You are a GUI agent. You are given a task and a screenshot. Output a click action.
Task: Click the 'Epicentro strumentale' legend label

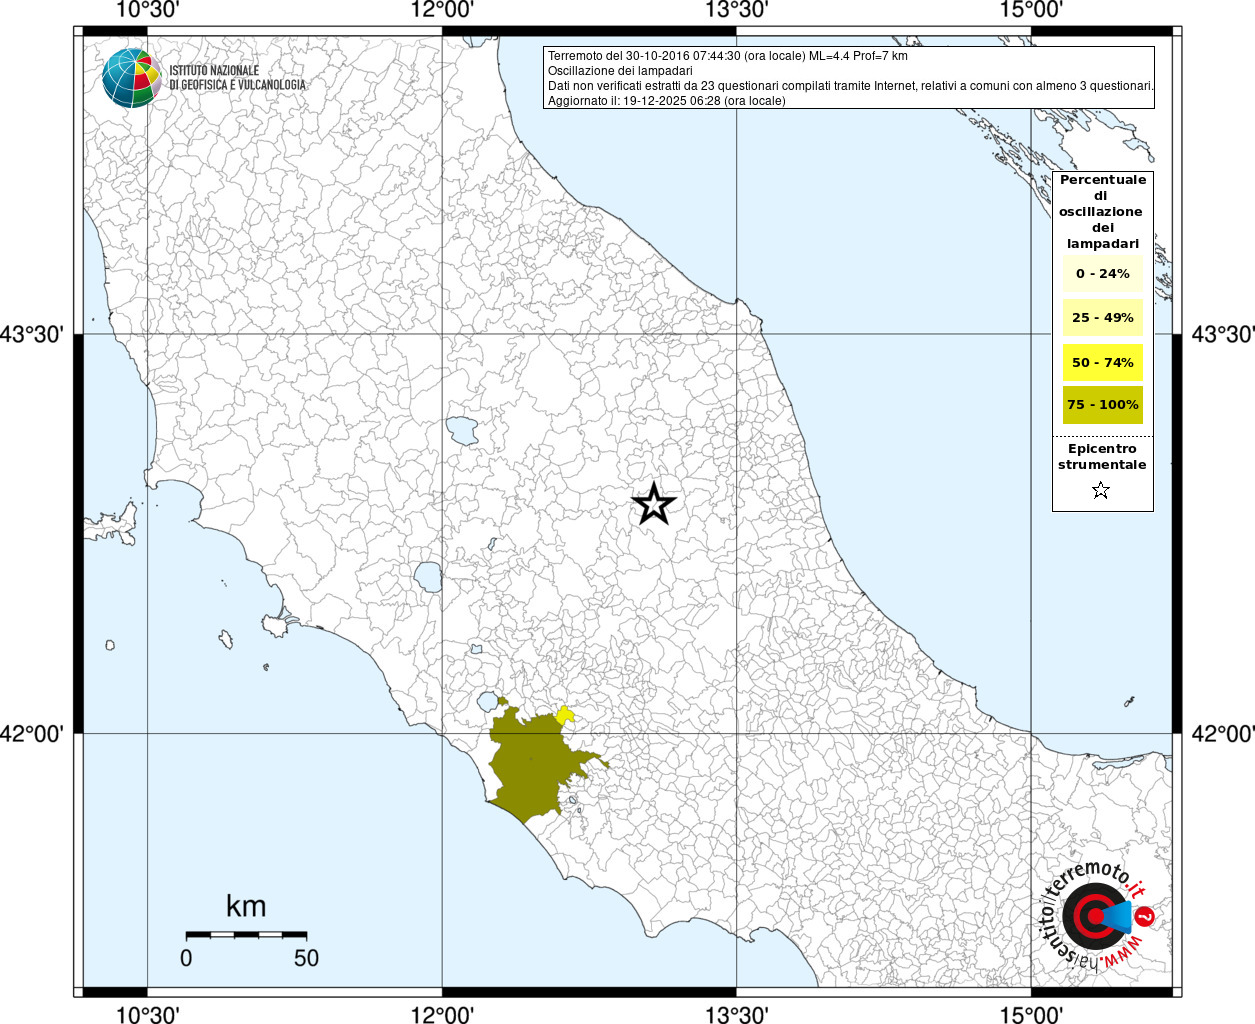point(1102,457)
